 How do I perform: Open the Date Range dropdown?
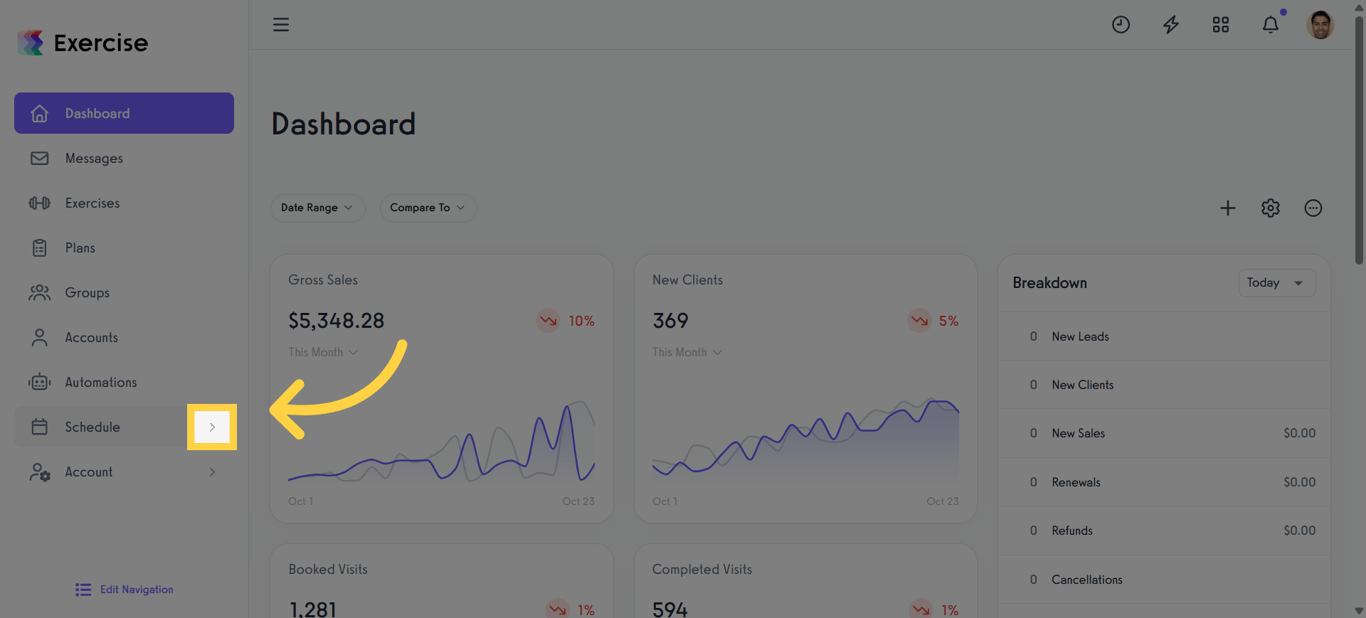[x=317, y=208]
